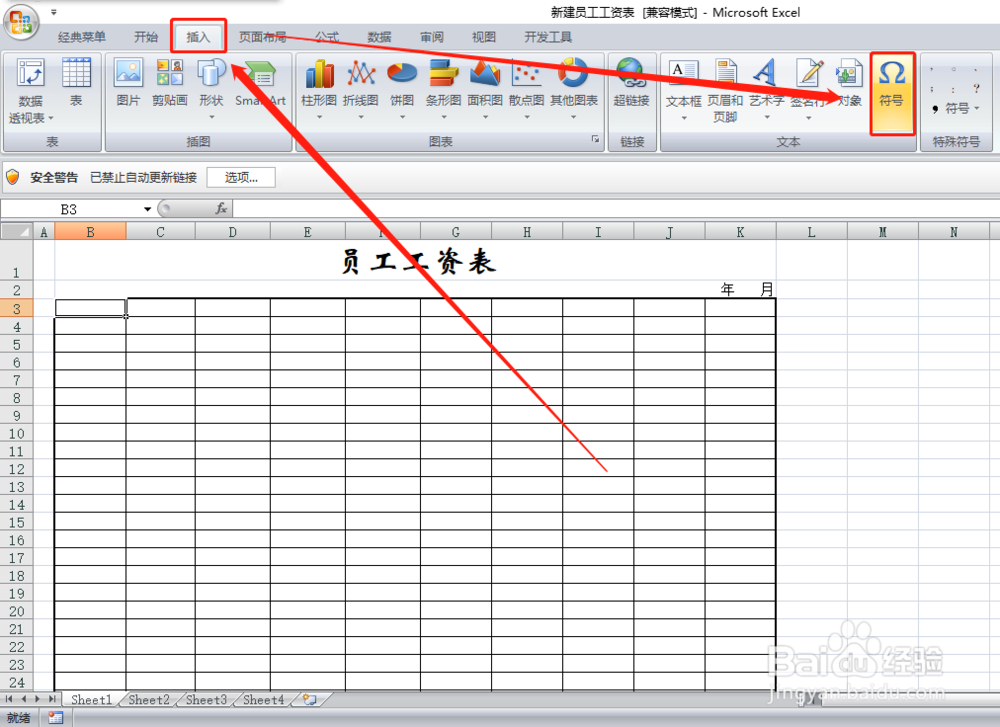
Task: Switch to the 数据 tab
Action: (379, 37)
